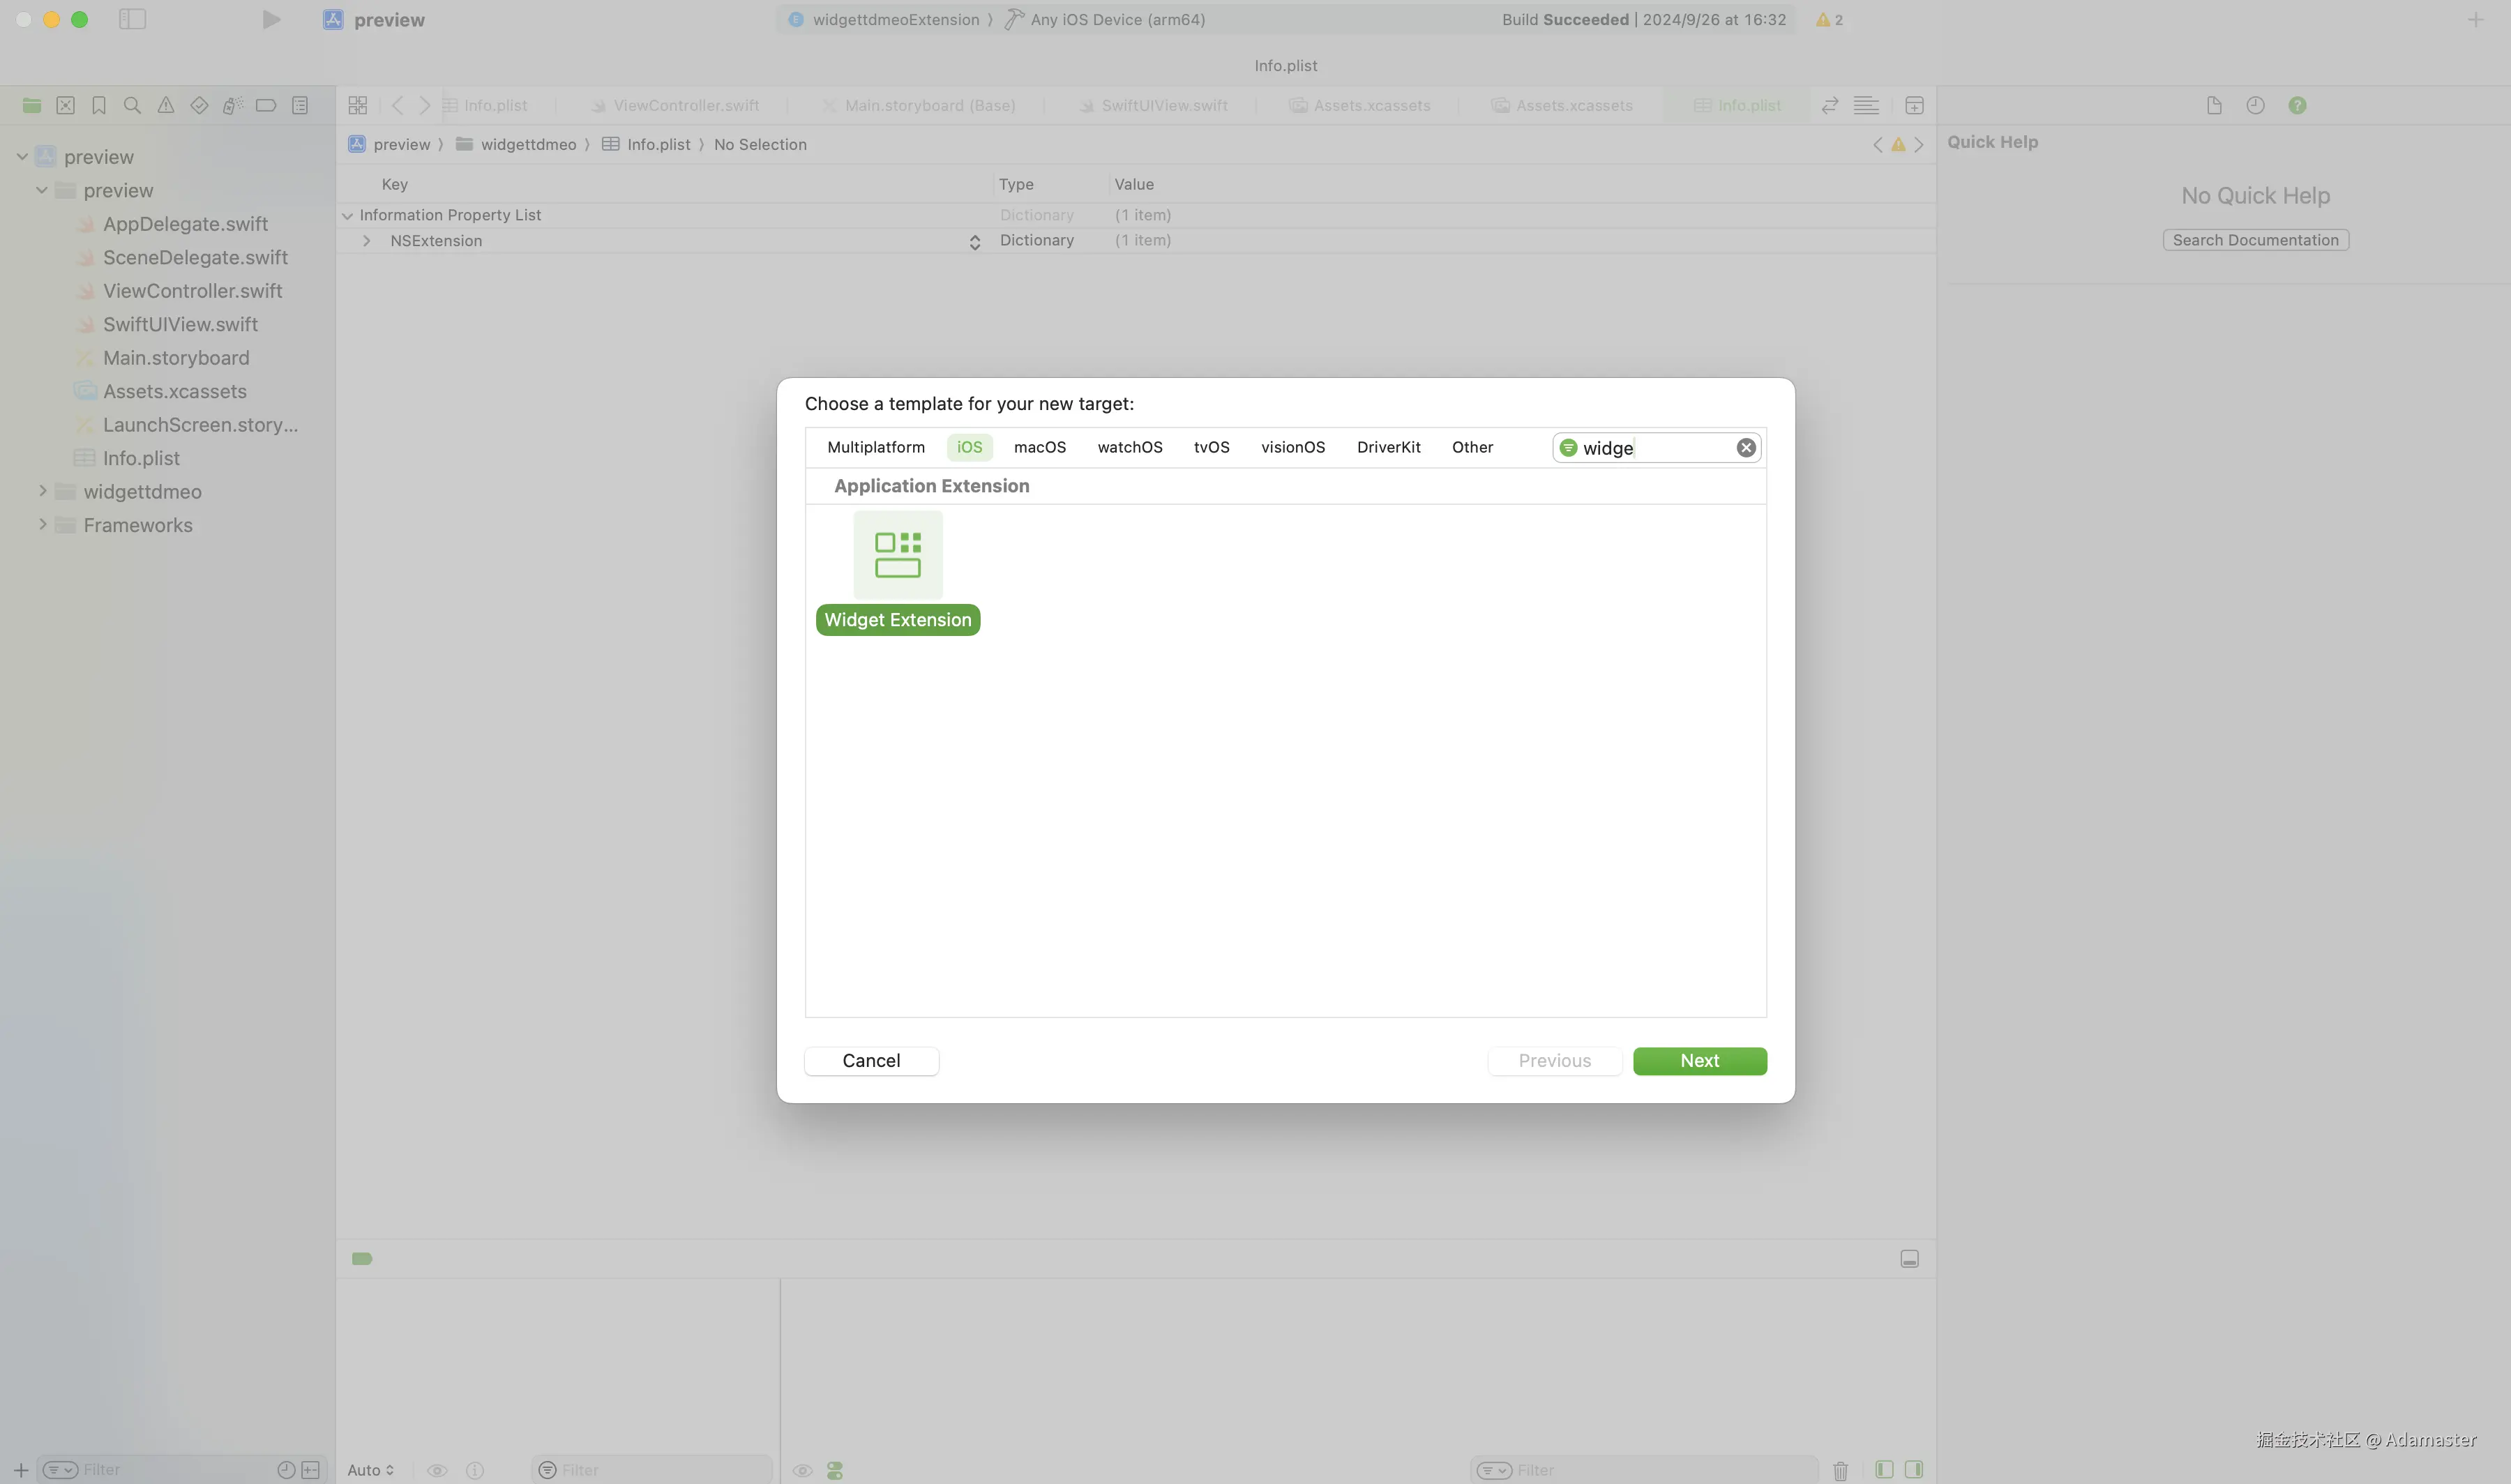This screenshot has width=2511, height=1484.
Task: Switch to the watchOS platform tab
Action: pos(1129,447)
